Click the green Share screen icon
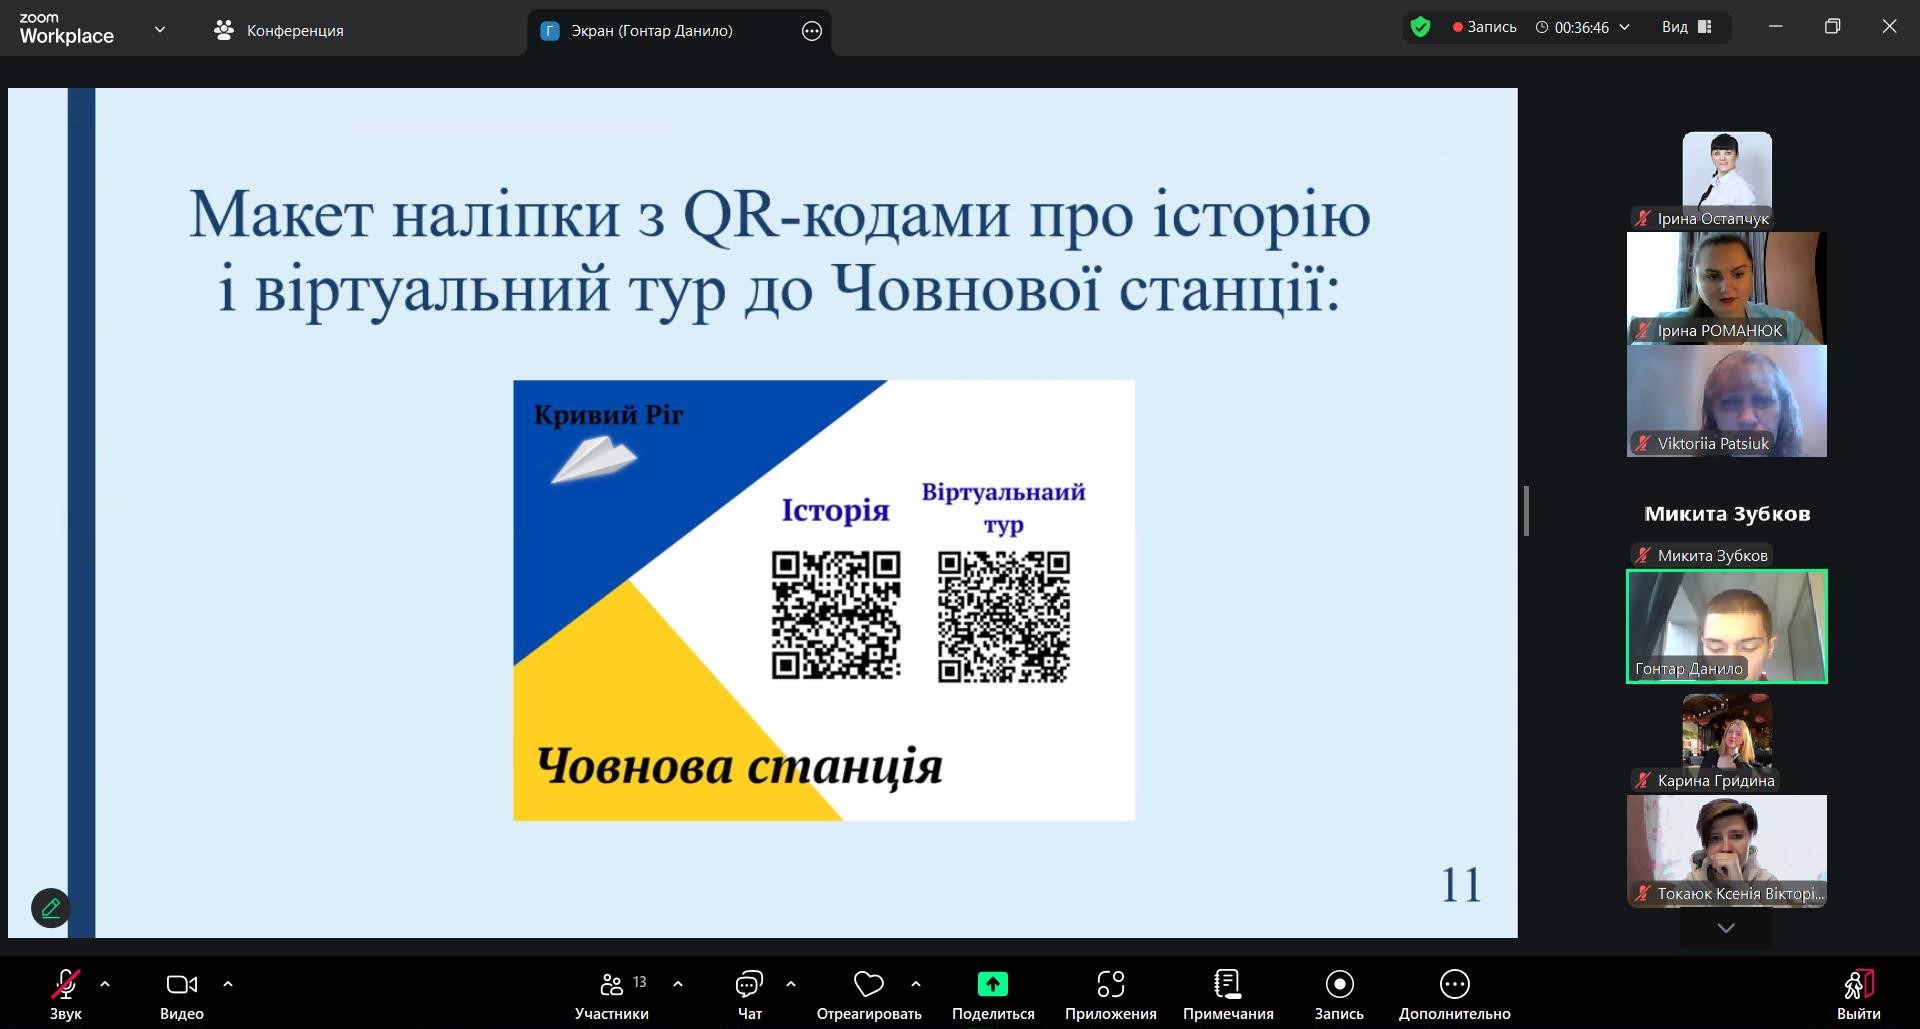Viewport: 1920px width, 1029px height. pos(992,985)
